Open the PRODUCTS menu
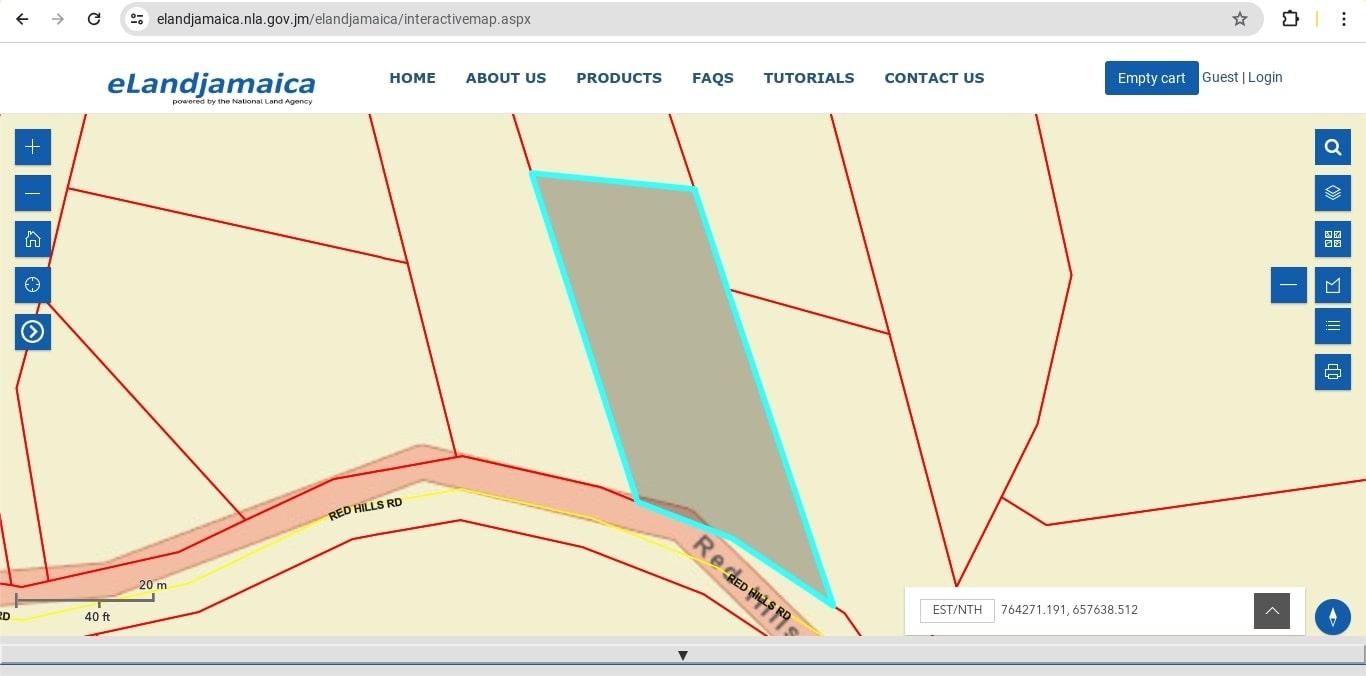1366x676 pixels. [x=618, y=78]
